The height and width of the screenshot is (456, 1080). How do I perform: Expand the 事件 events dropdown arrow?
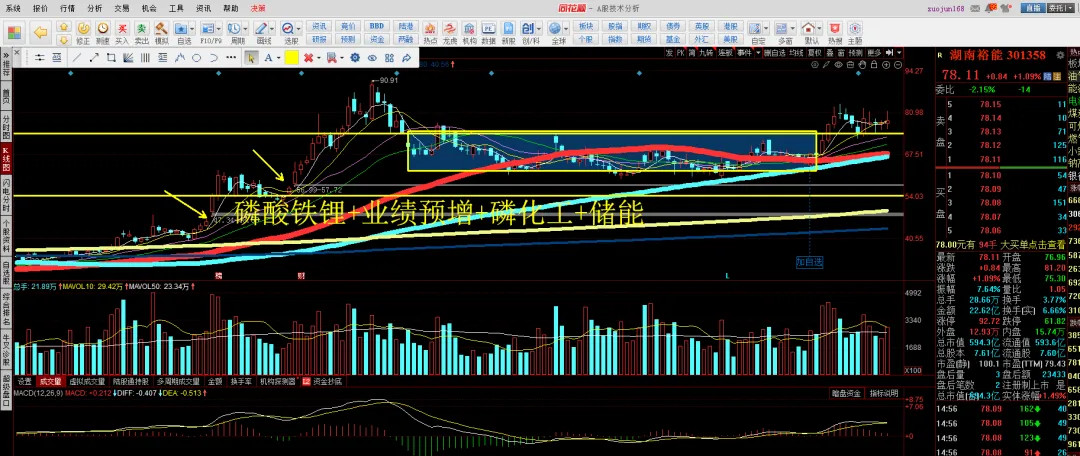click(756, 52)
